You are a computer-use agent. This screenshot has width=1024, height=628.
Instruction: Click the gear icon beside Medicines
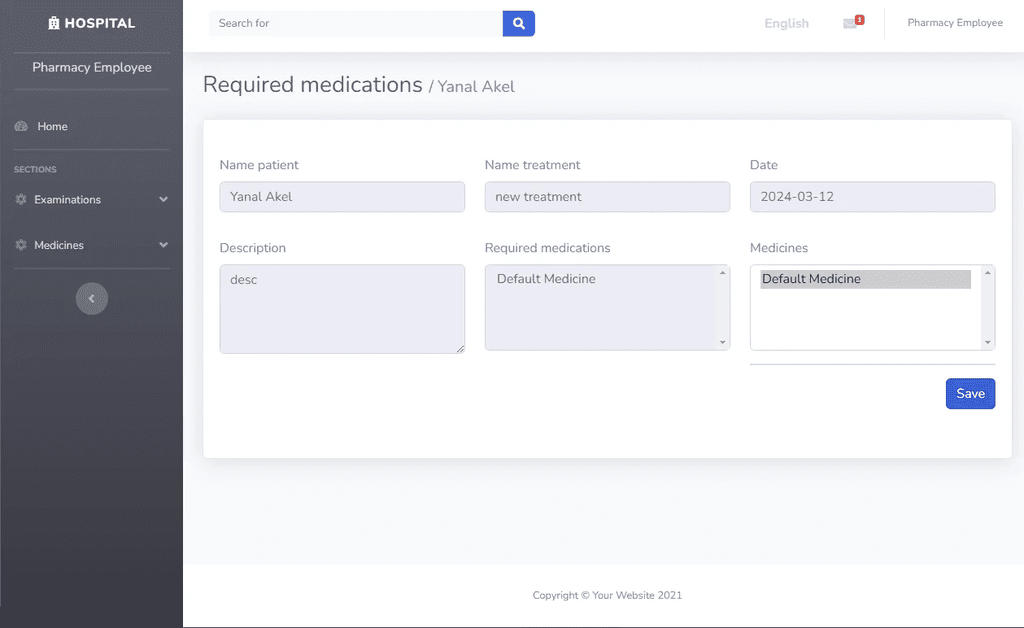tap(21, 245)
